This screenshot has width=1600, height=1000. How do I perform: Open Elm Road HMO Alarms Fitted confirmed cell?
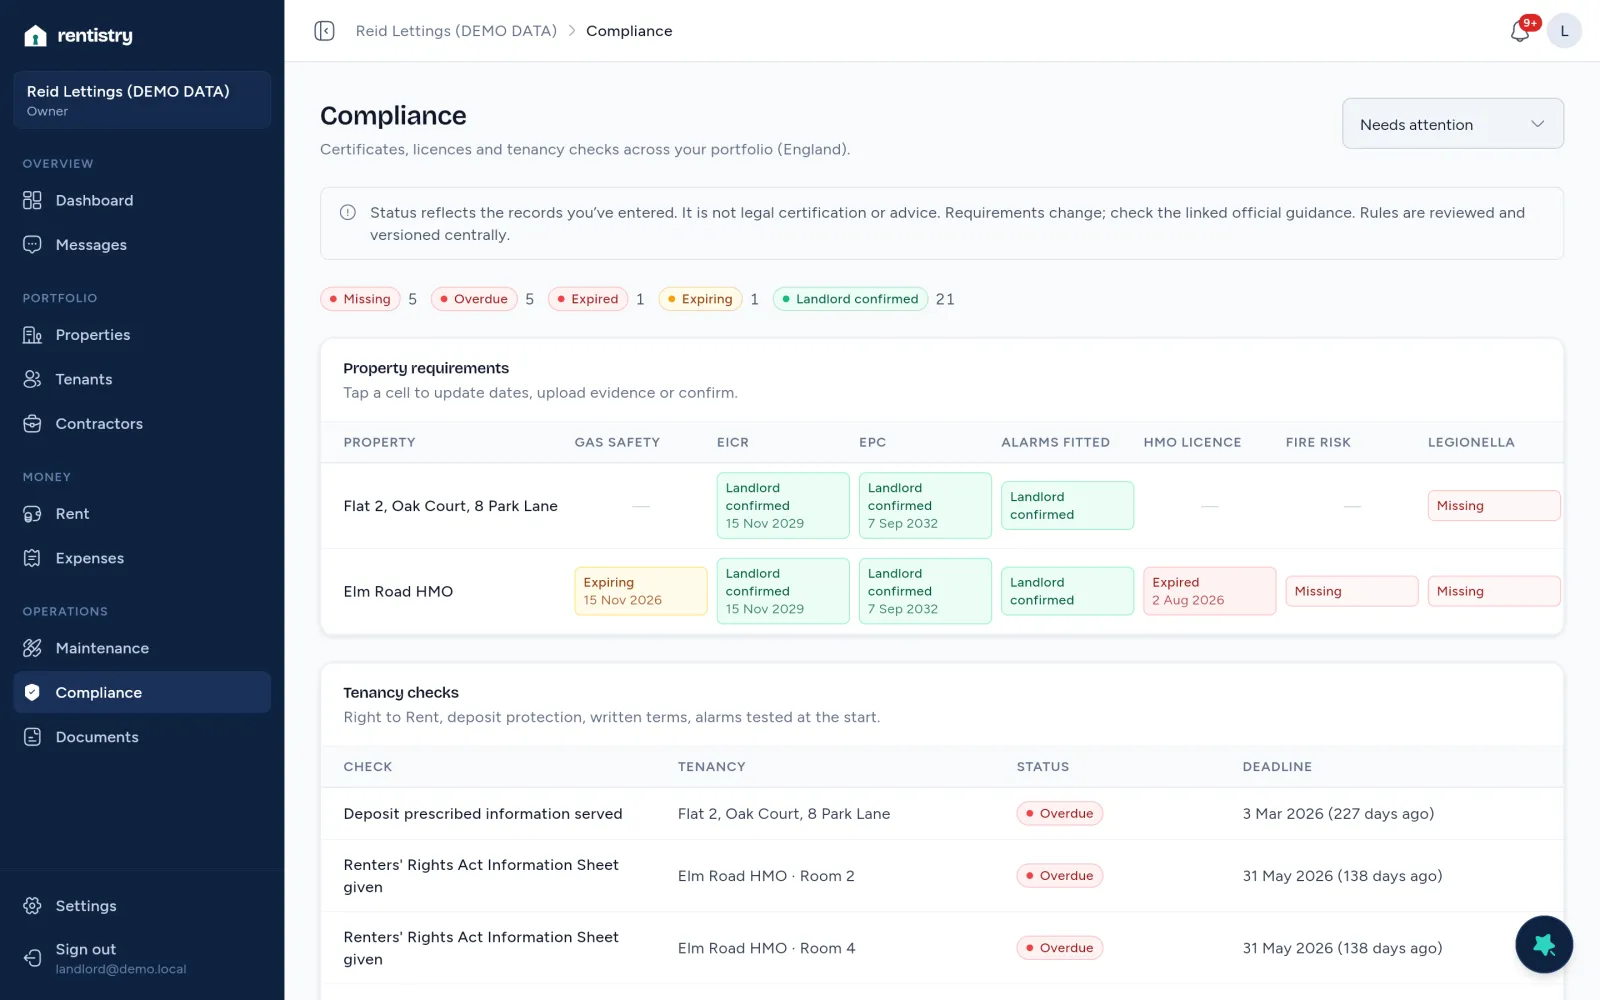click(x=1067, y=591)
